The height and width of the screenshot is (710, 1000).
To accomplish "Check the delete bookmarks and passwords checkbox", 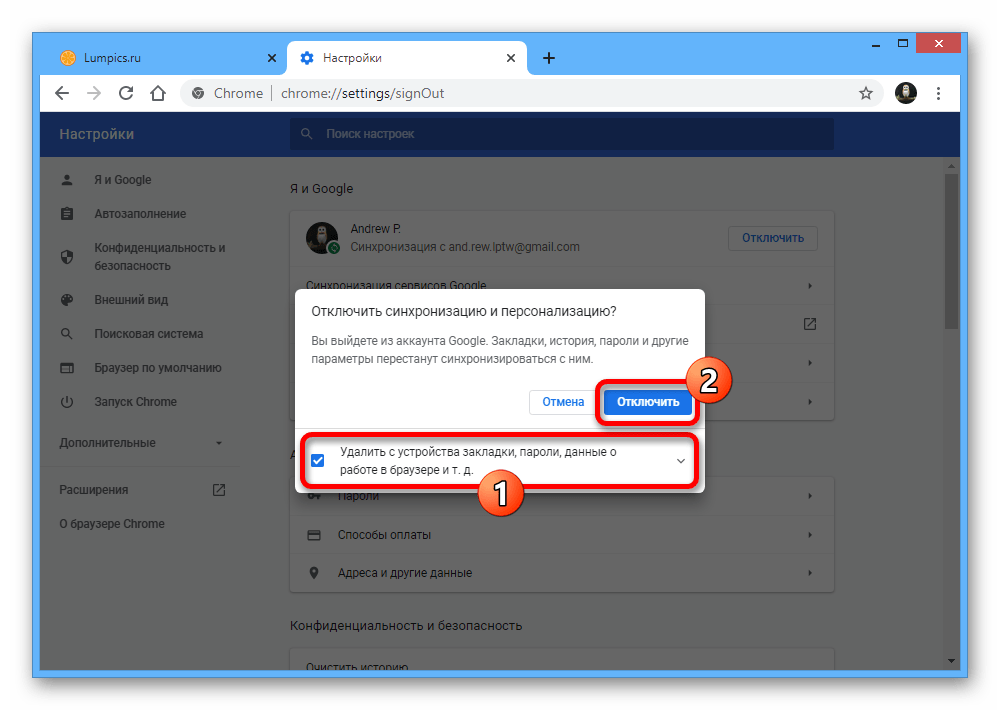I will pyautogui.click(x=318, y=461).
